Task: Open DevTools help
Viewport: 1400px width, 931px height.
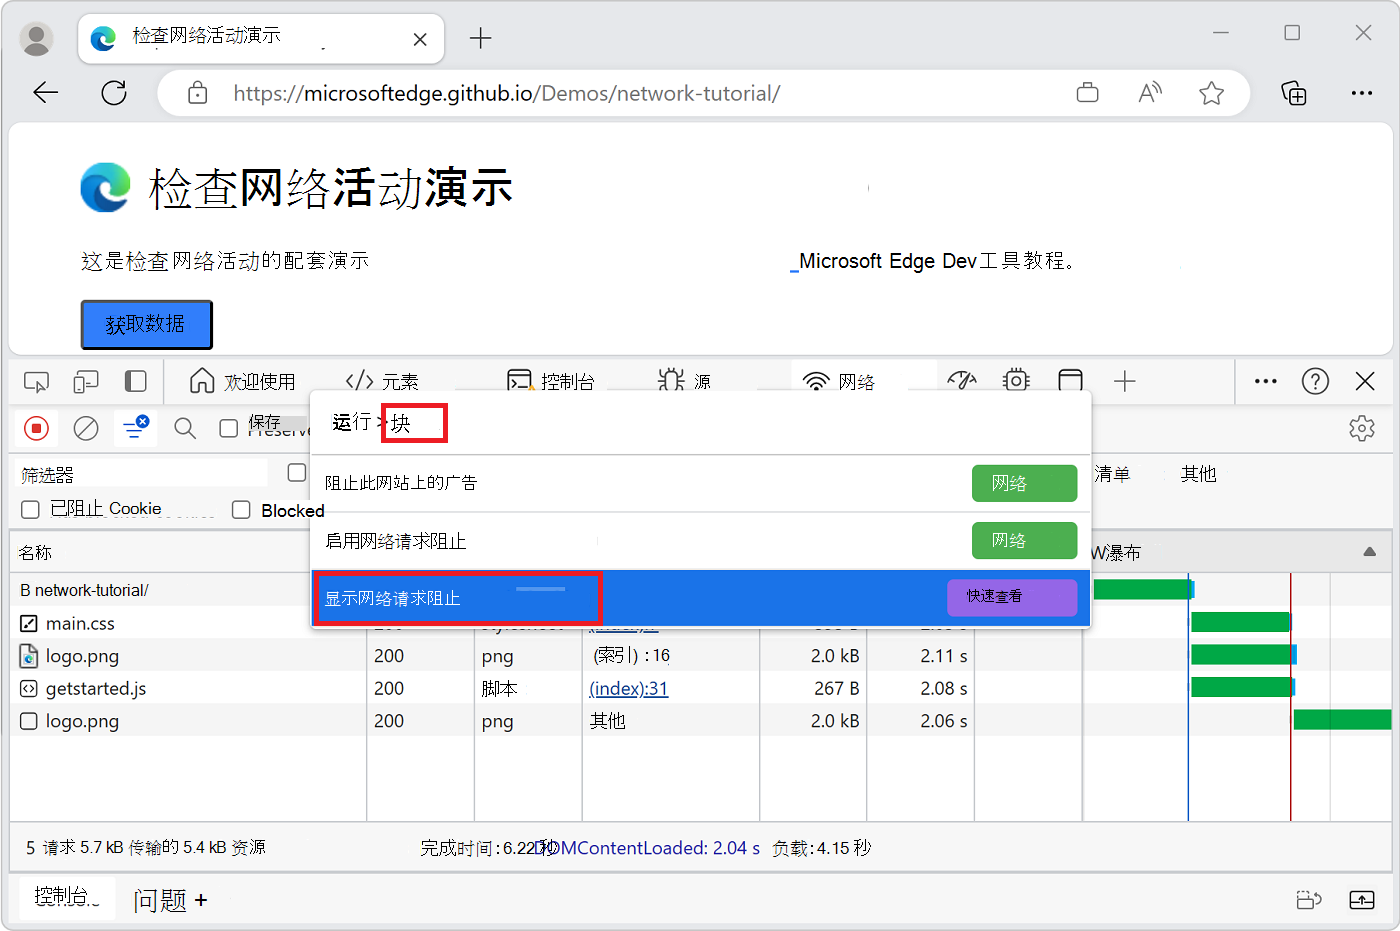Action: (1315, 381)
